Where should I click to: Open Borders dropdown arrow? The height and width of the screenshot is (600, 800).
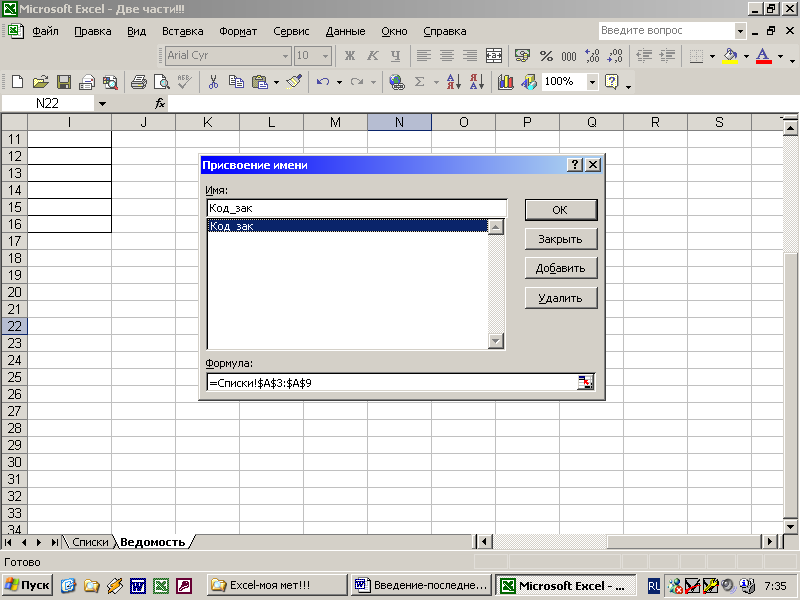click(712, 56)
